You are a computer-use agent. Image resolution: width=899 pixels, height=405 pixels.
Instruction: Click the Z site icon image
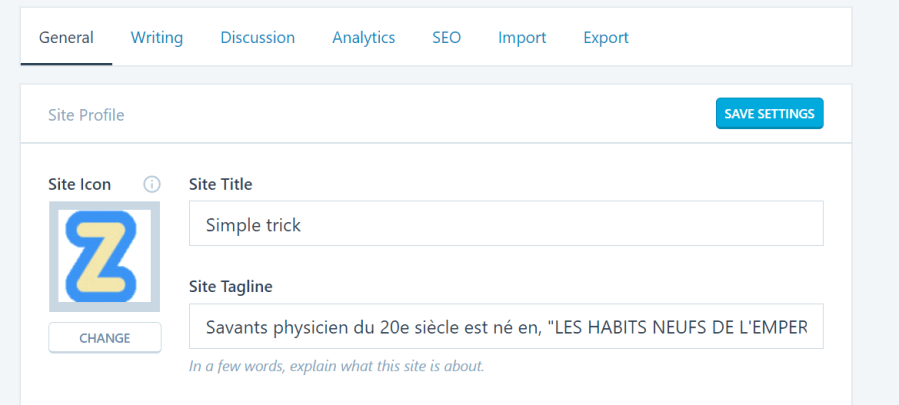[x=105, y=256]
